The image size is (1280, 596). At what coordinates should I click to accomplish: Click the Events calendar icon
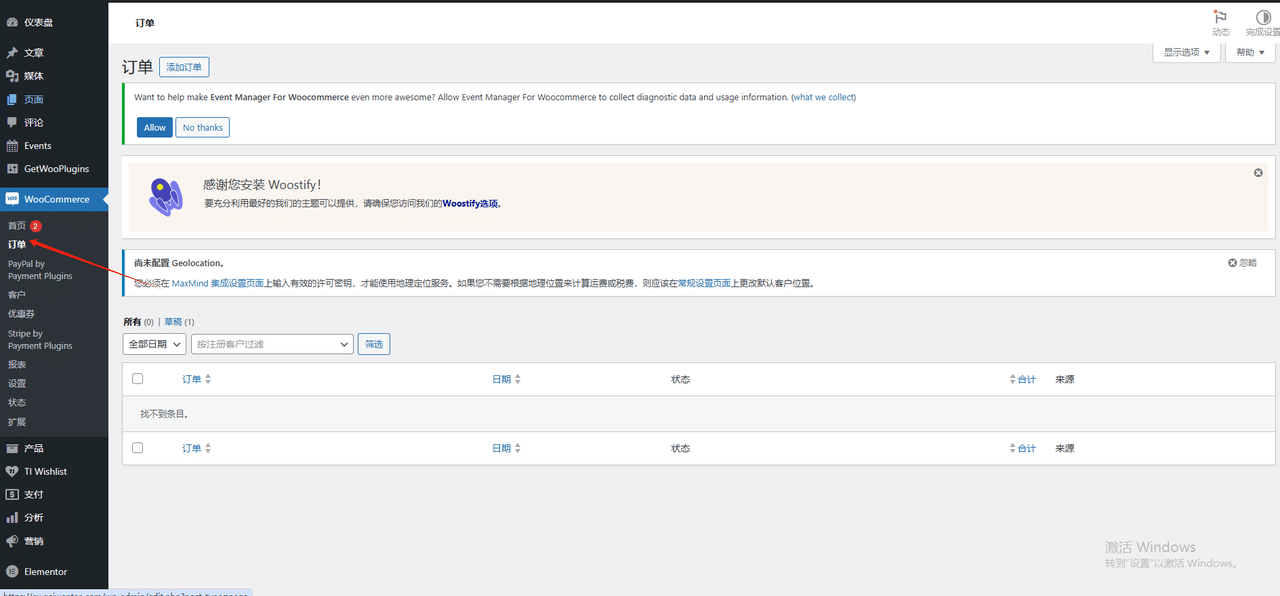click(x=12, y=146)
